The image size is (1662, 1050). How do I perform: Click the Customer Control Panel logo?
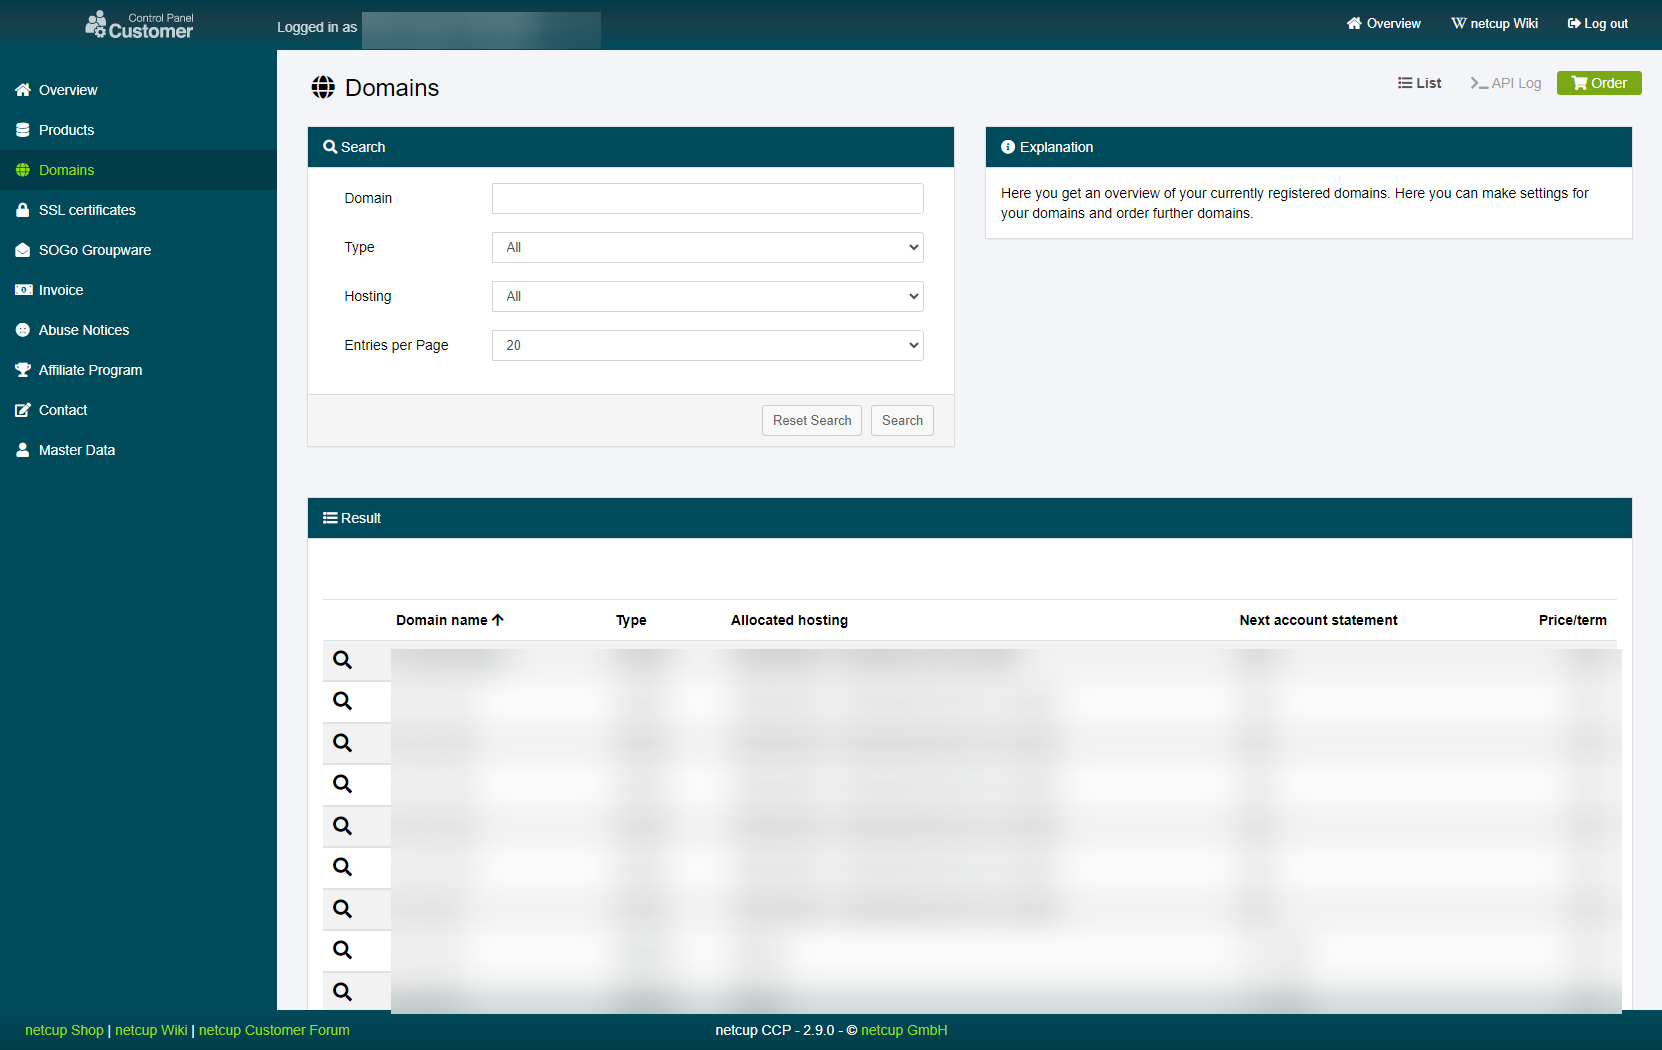[x=139, y=25]
